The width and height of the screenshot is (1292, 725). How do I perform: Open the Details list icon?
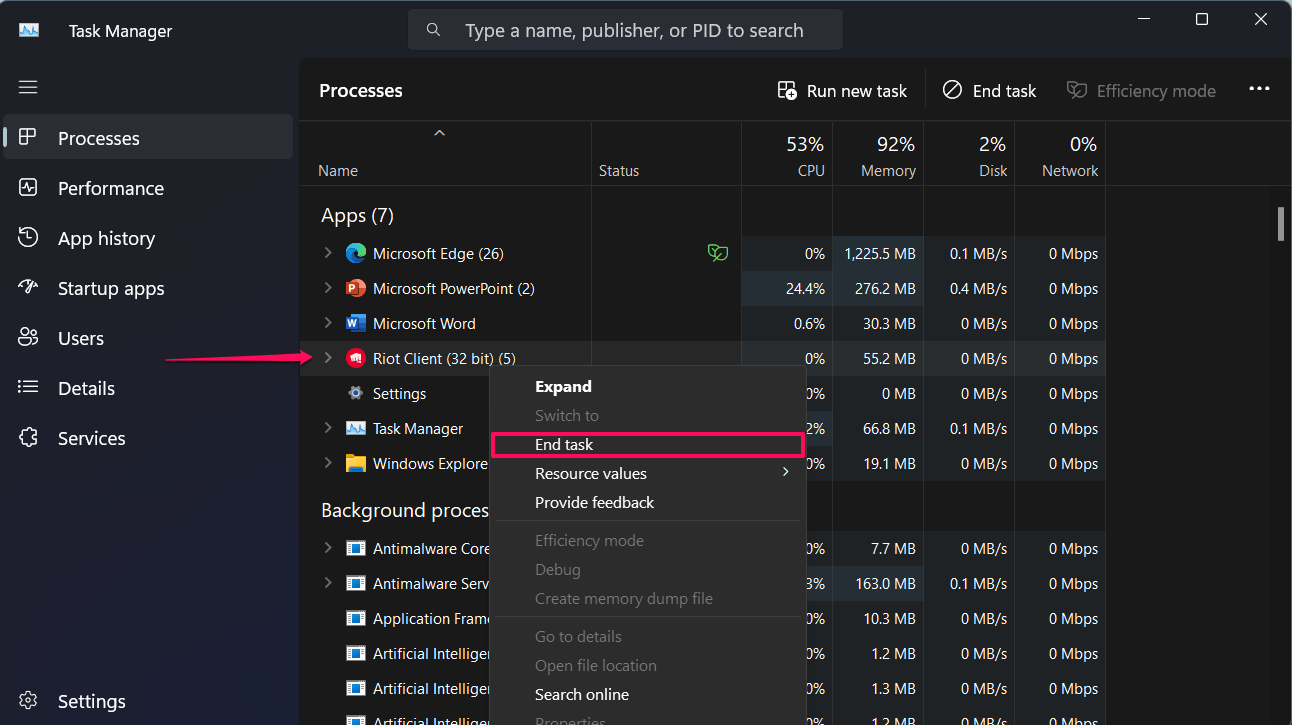coord(28,387)
